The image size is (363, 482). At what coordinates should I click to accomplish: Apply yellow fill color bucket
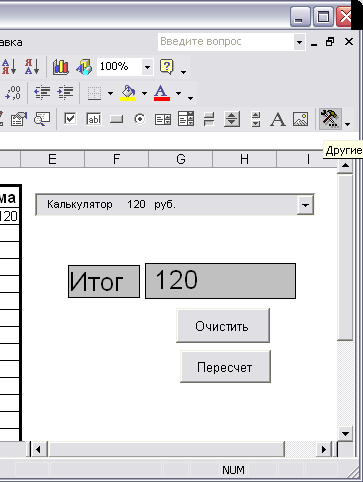pyautogui.click(x=128, y=93)
